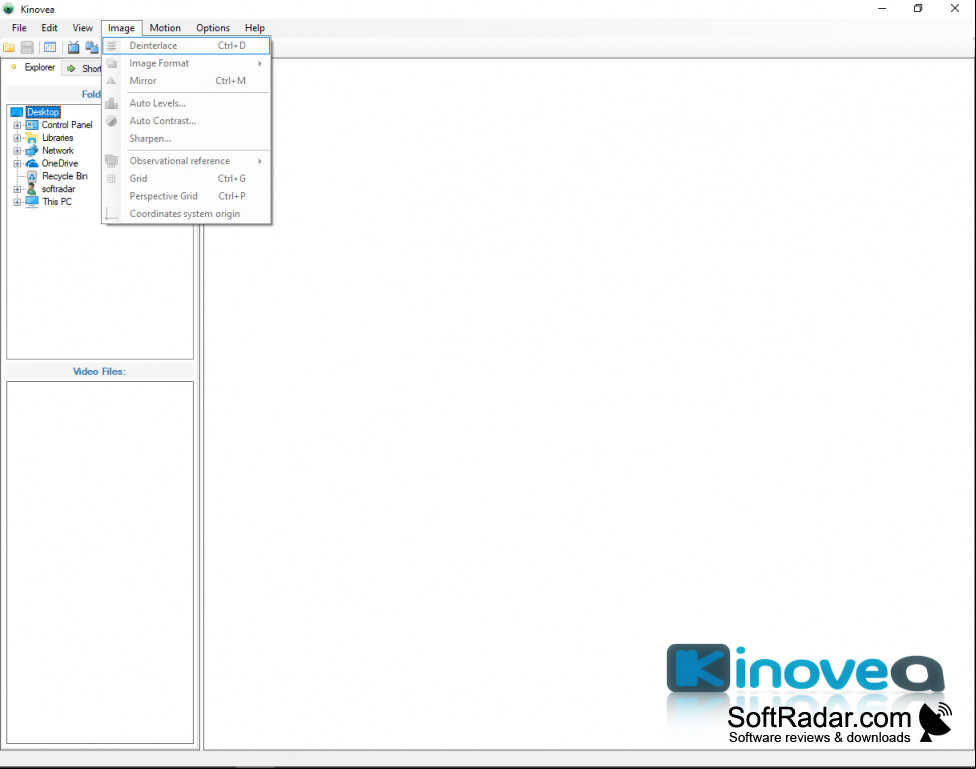Select Desktop in the folder tree

point(43,112)
